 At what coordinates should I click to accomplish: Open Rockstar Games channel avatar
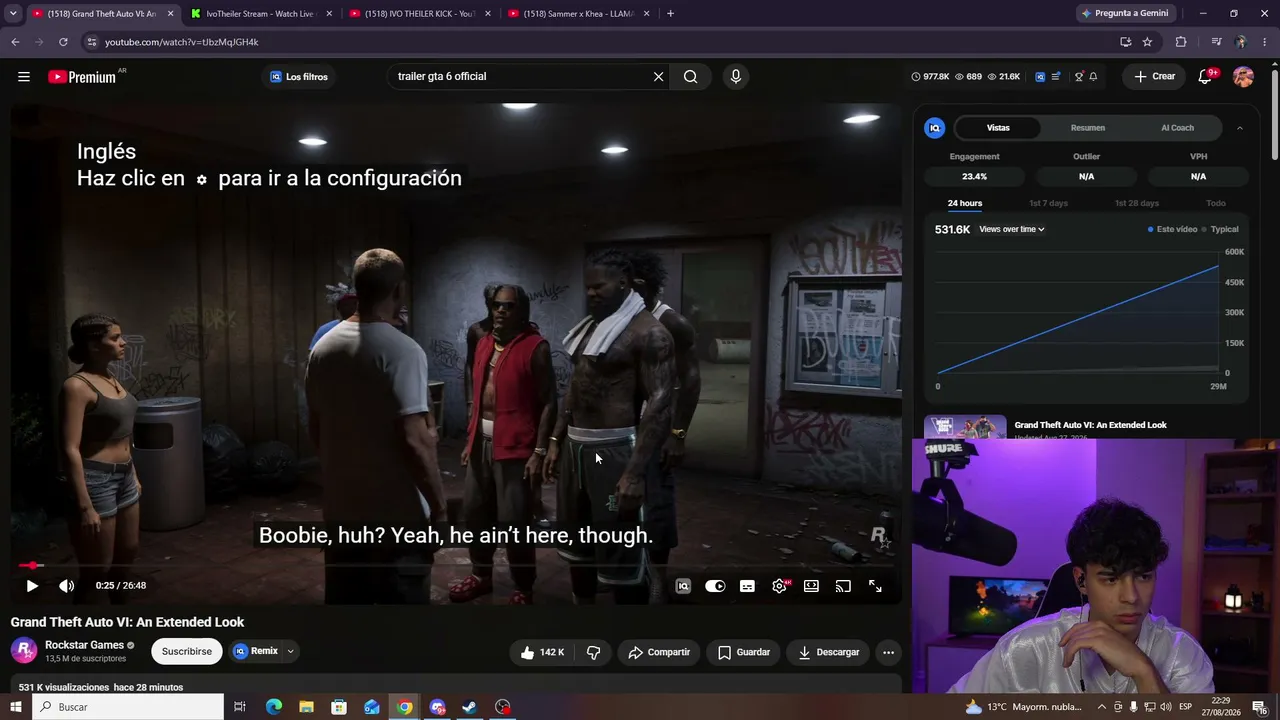[24, 651]
